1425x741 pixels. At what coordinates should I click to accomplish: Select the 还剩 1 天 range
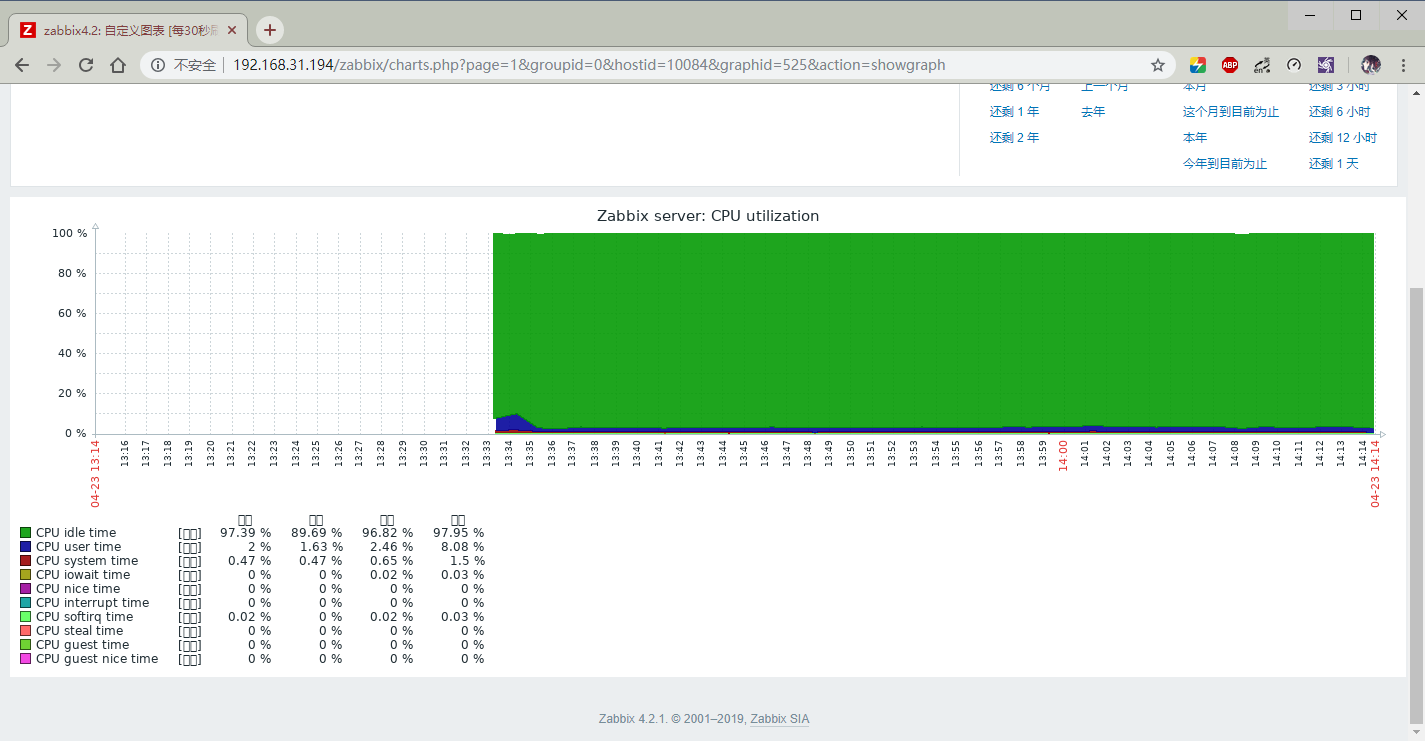pyautogui.click(x=1334, y=164)
